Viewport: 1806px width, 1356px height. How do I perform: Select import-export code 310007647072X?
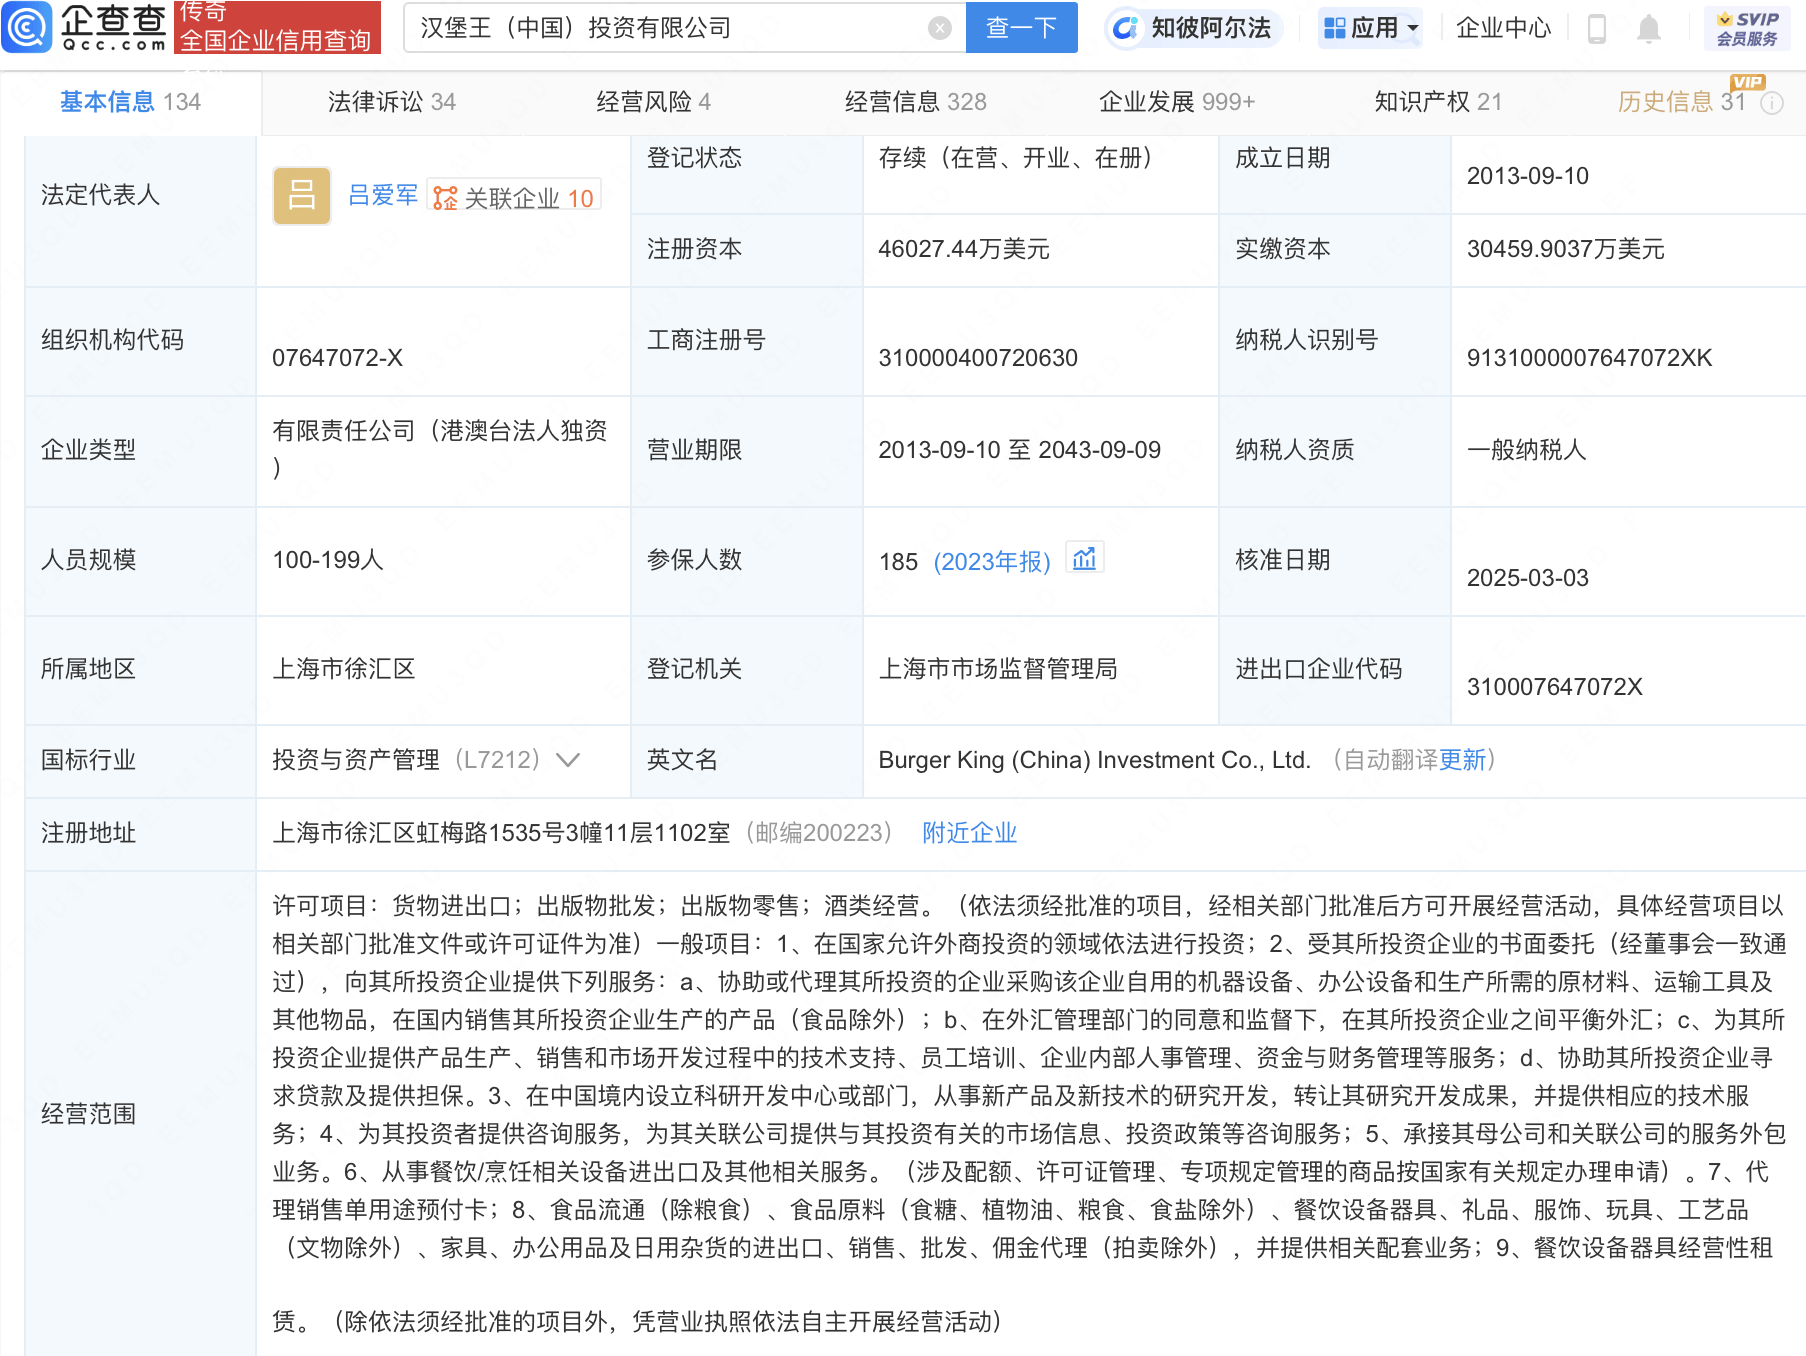(x=1554, y=687)
